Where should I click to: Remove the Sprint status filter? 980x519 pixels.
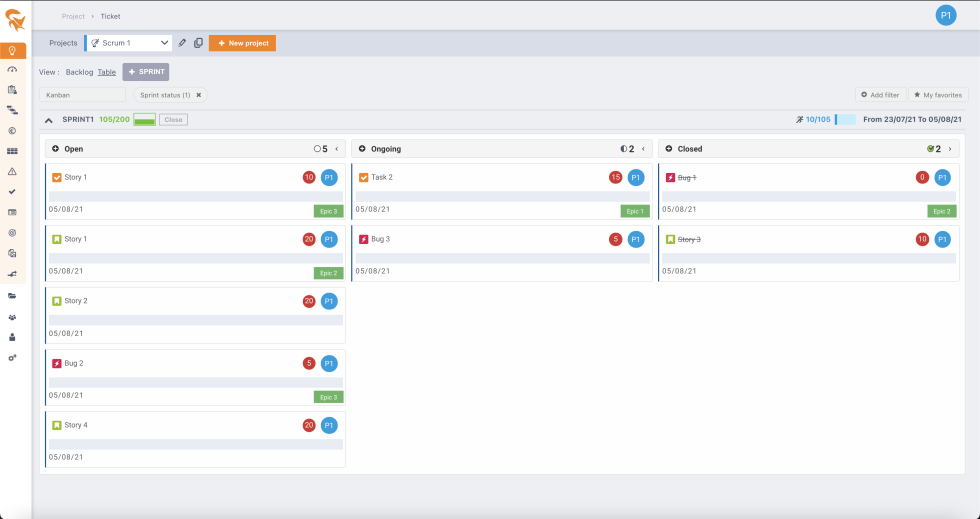click(198, 95)
